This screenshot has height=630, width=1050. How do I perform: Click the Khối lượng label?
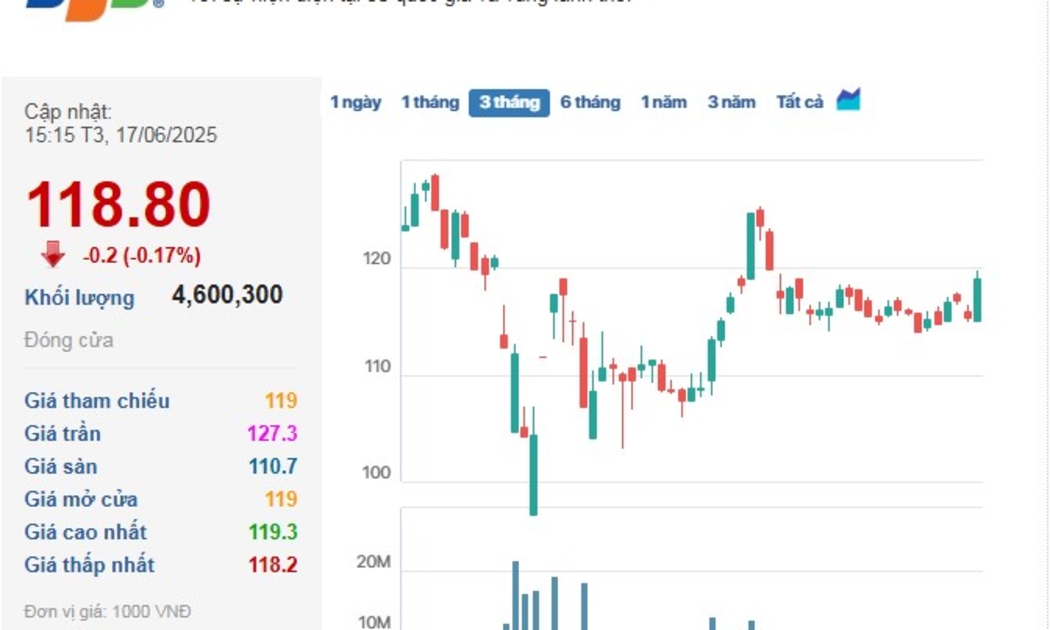point(79,297)
